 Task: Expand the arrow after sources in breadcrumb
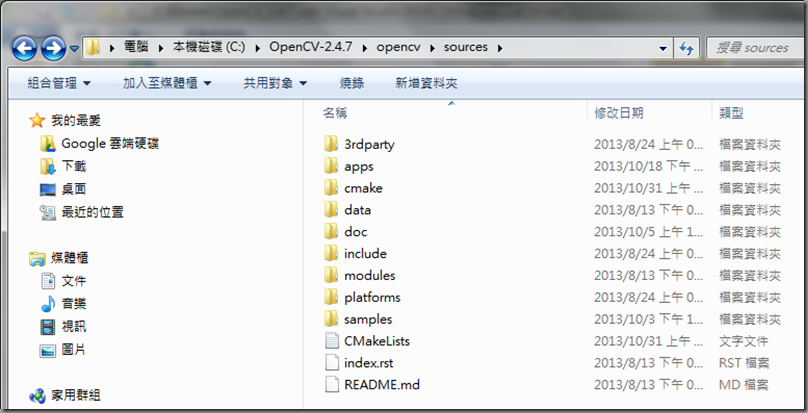coord(499,48)
